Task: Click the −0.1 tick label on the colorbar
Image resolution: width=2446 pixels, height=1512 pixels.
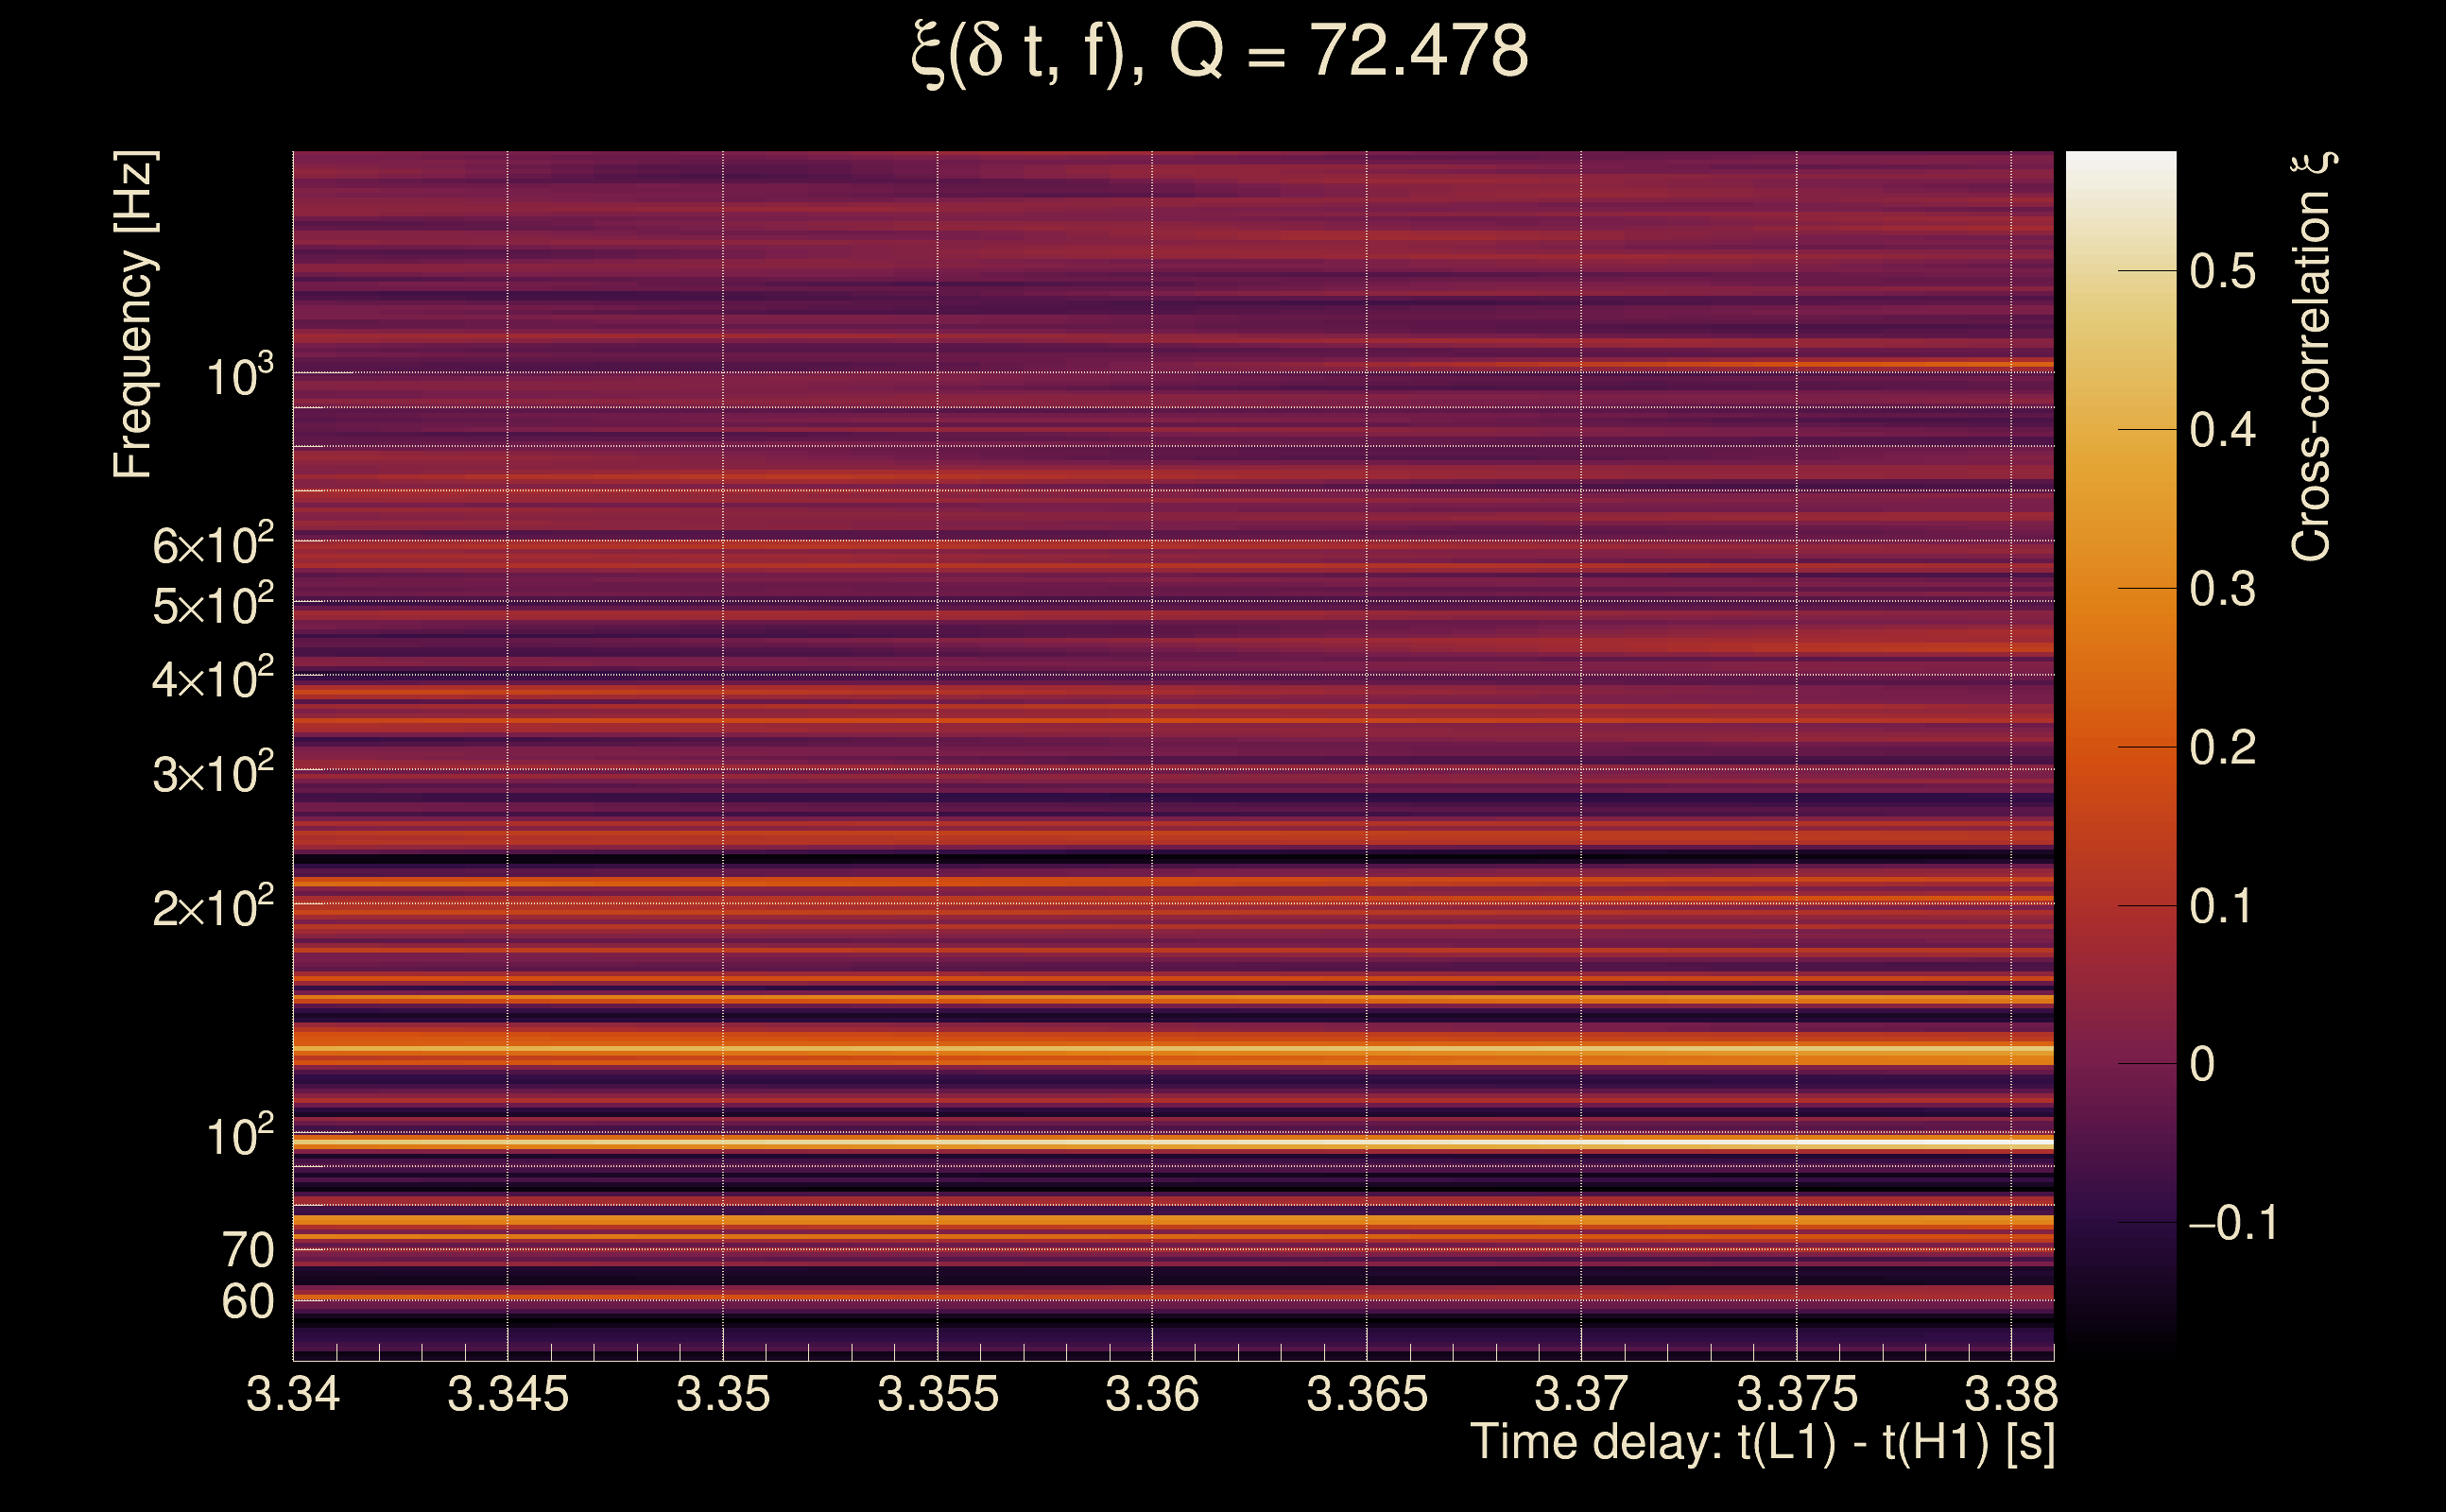Action: [x=2232, y=1223]
